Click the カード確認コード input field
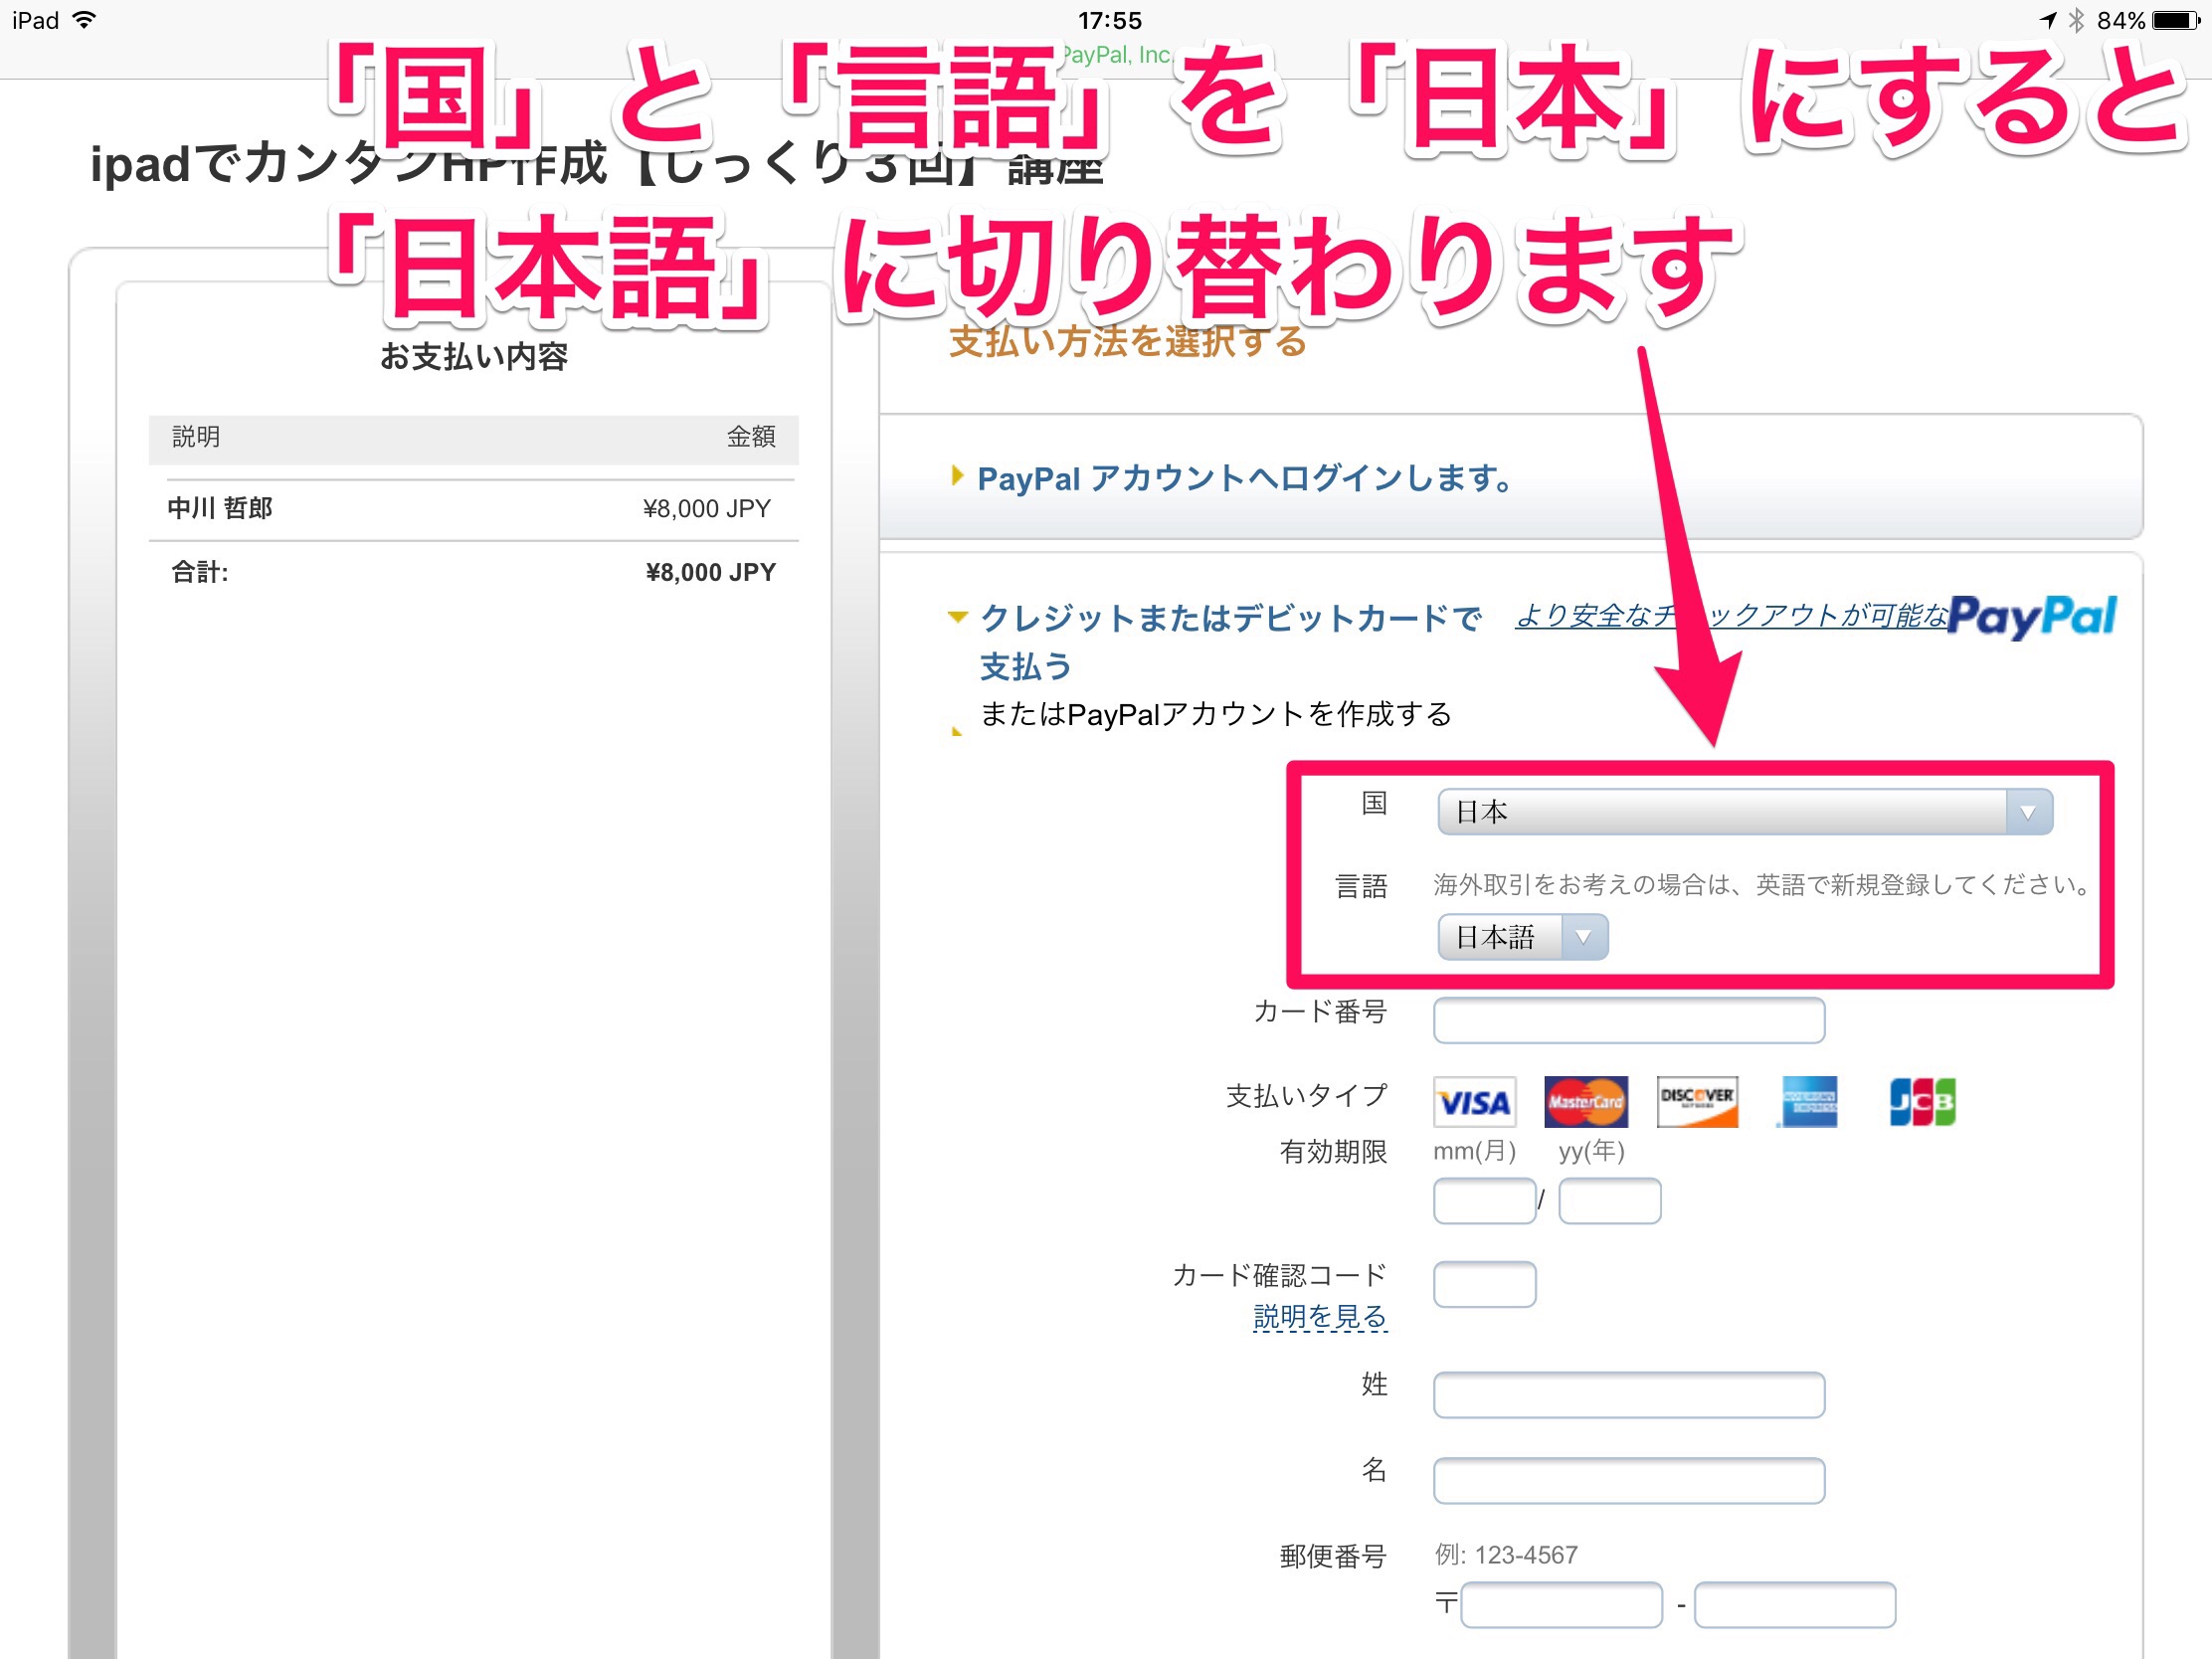 [1484, 1284]
